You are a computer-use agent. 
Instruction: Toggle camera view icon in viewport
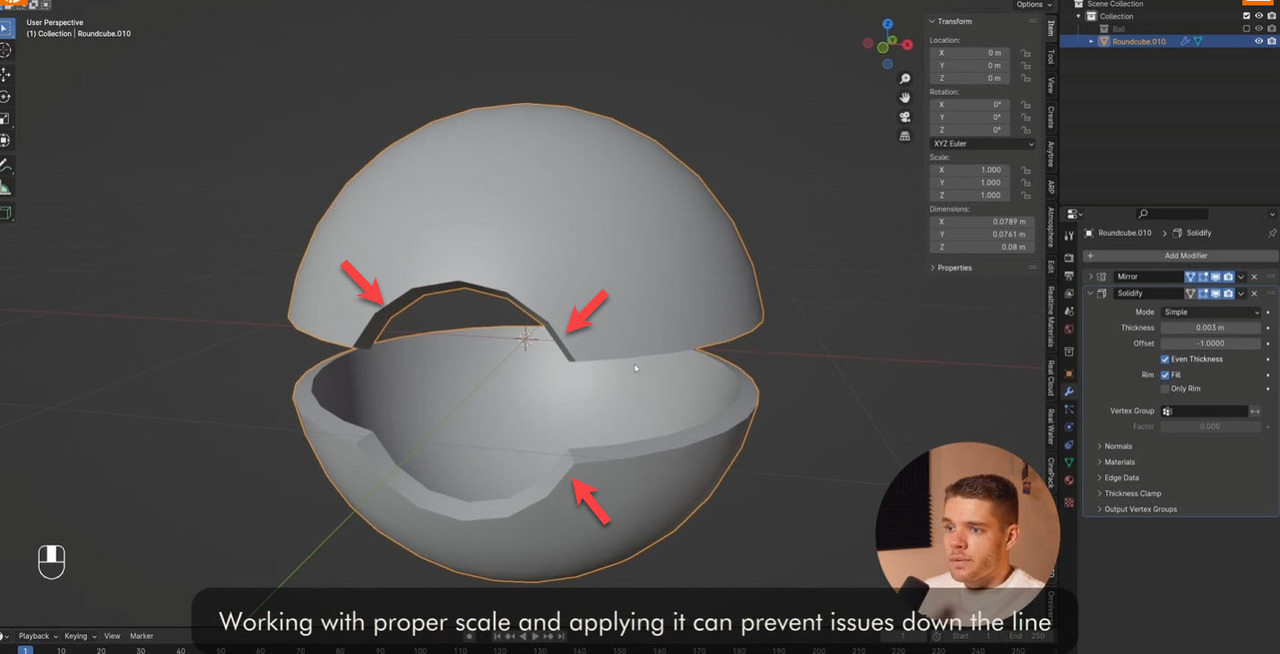905,117
